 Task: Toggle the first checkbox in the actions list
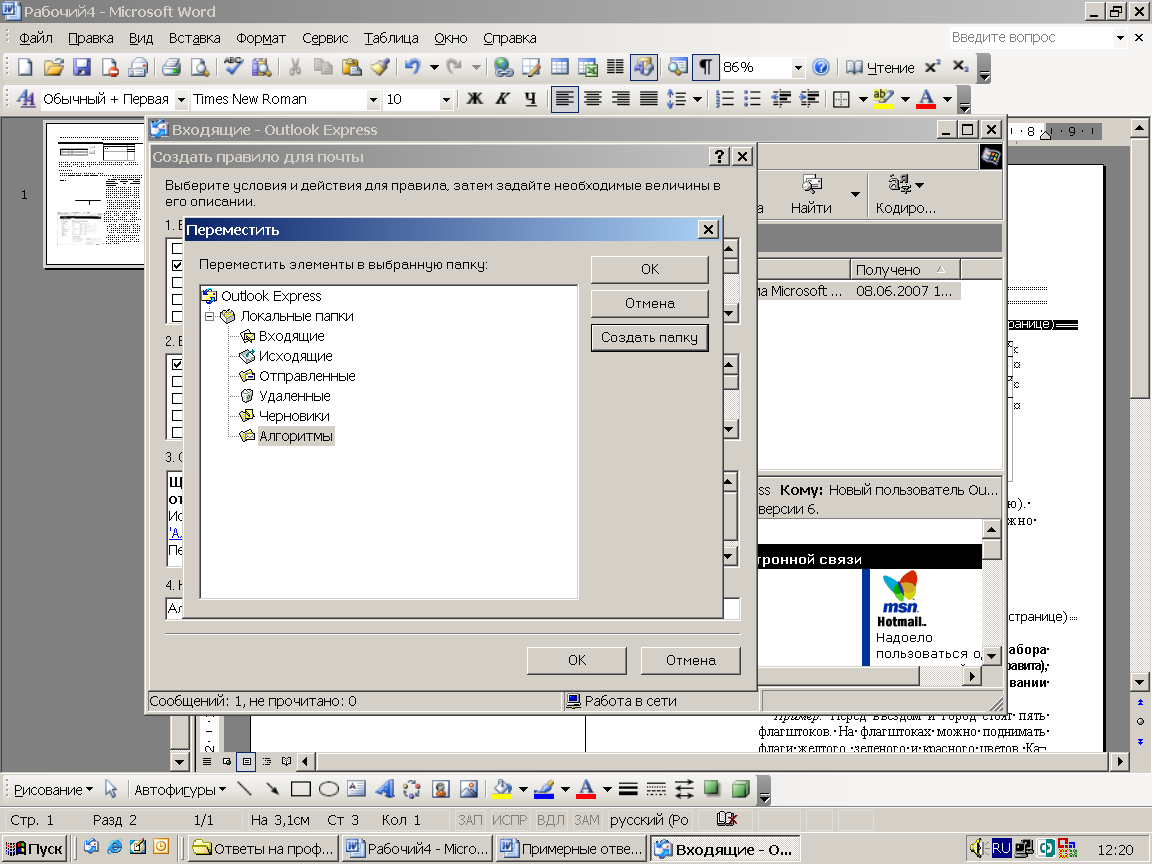pos(177,364)
